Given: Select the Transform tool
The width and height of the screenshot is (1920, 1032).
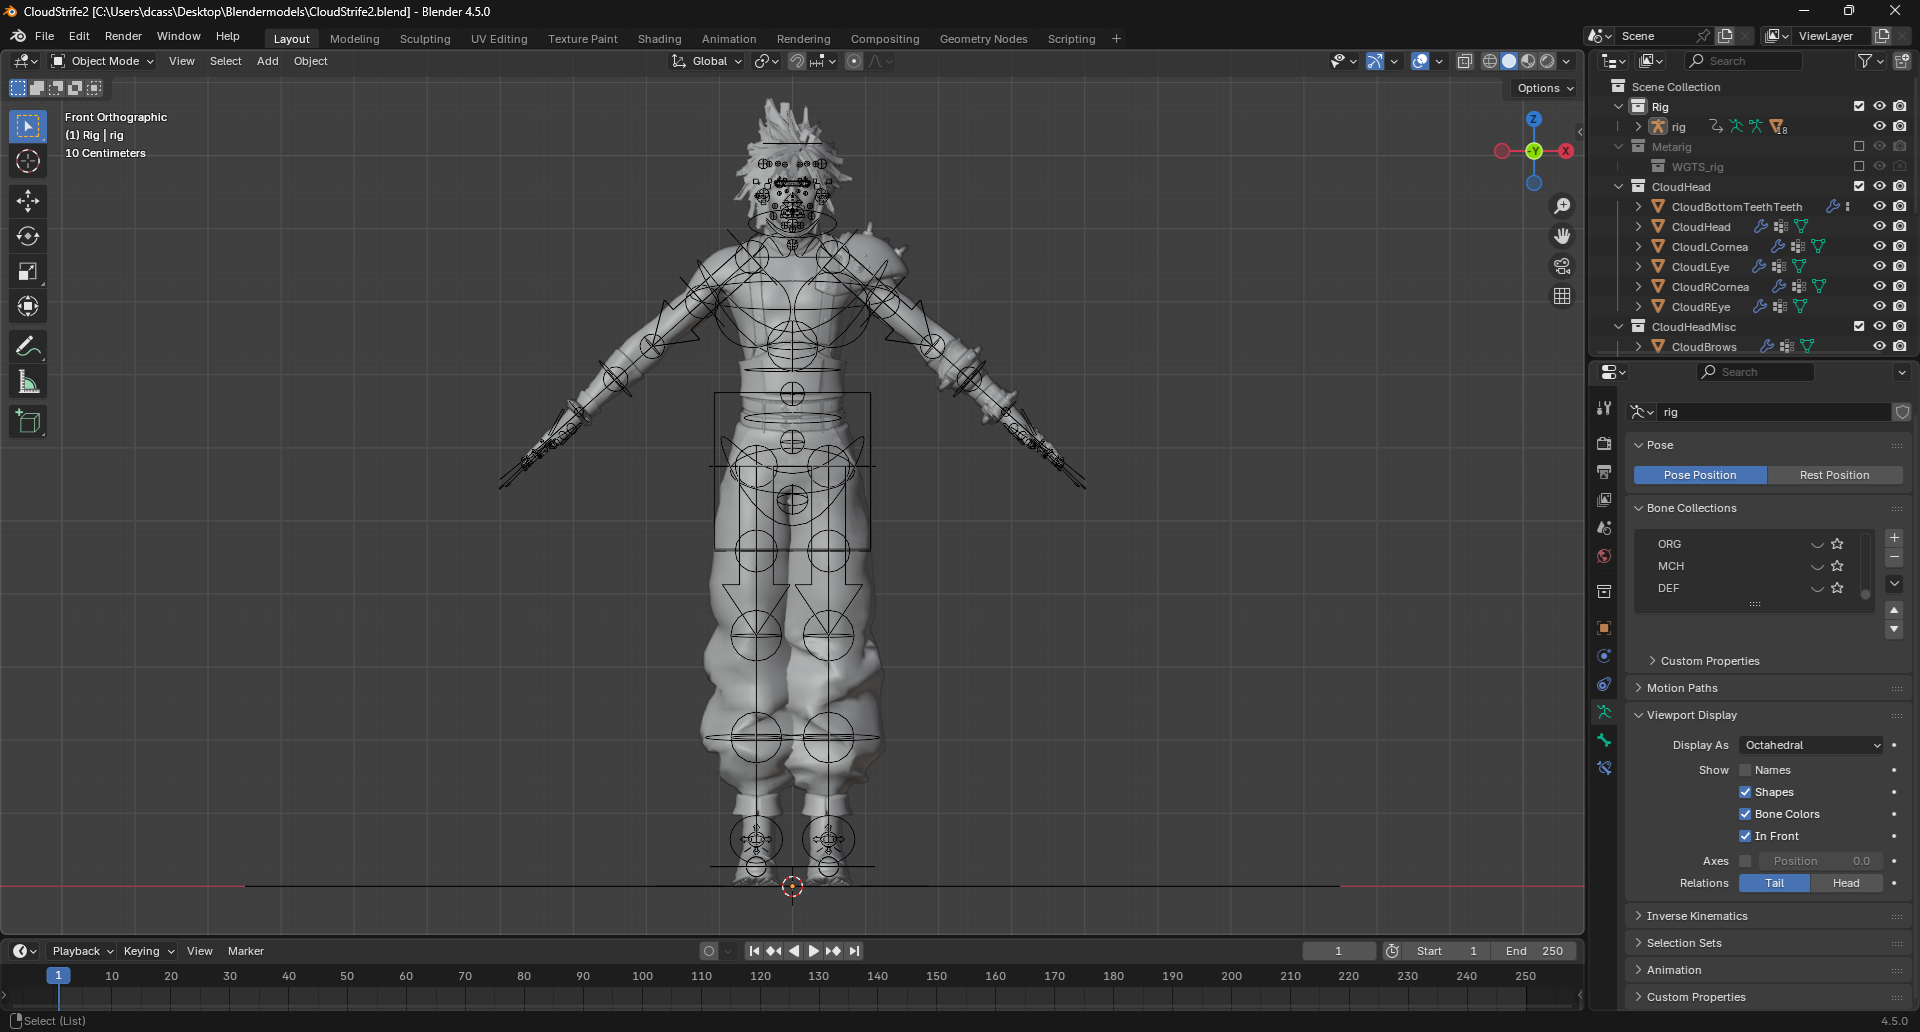Looking at the screenshot, I should click(x=28, y=306).
